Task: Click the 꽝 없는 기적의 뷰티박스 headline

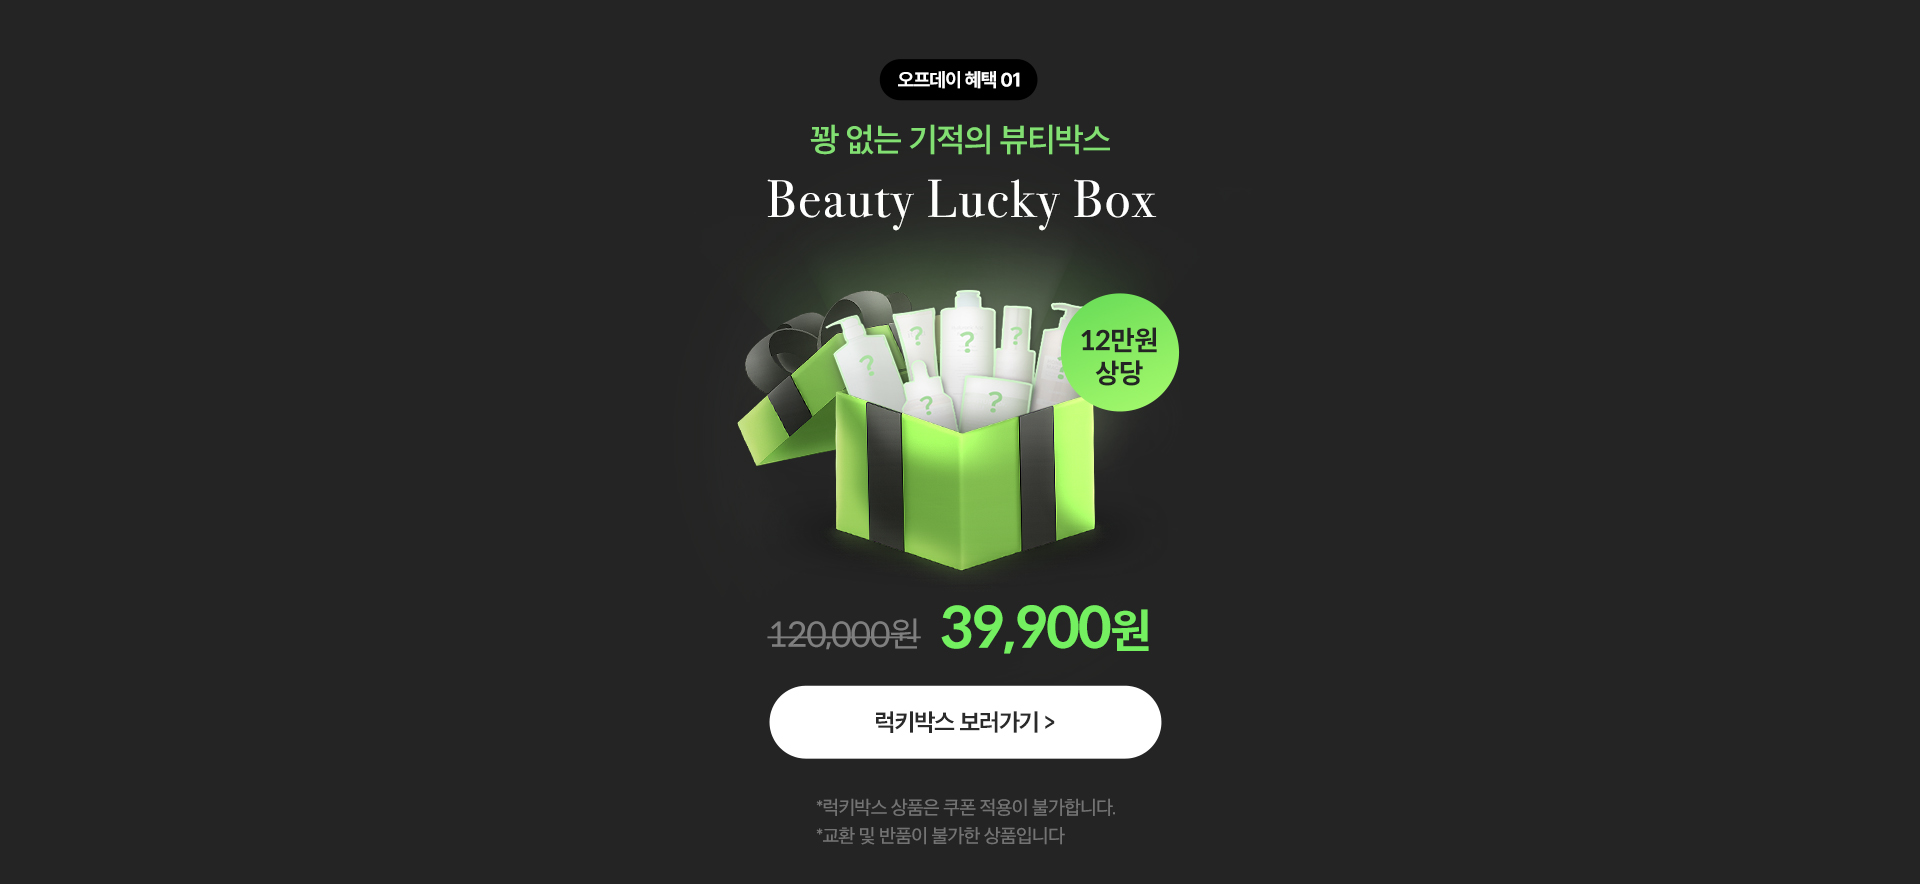Action: coord(960,139)
